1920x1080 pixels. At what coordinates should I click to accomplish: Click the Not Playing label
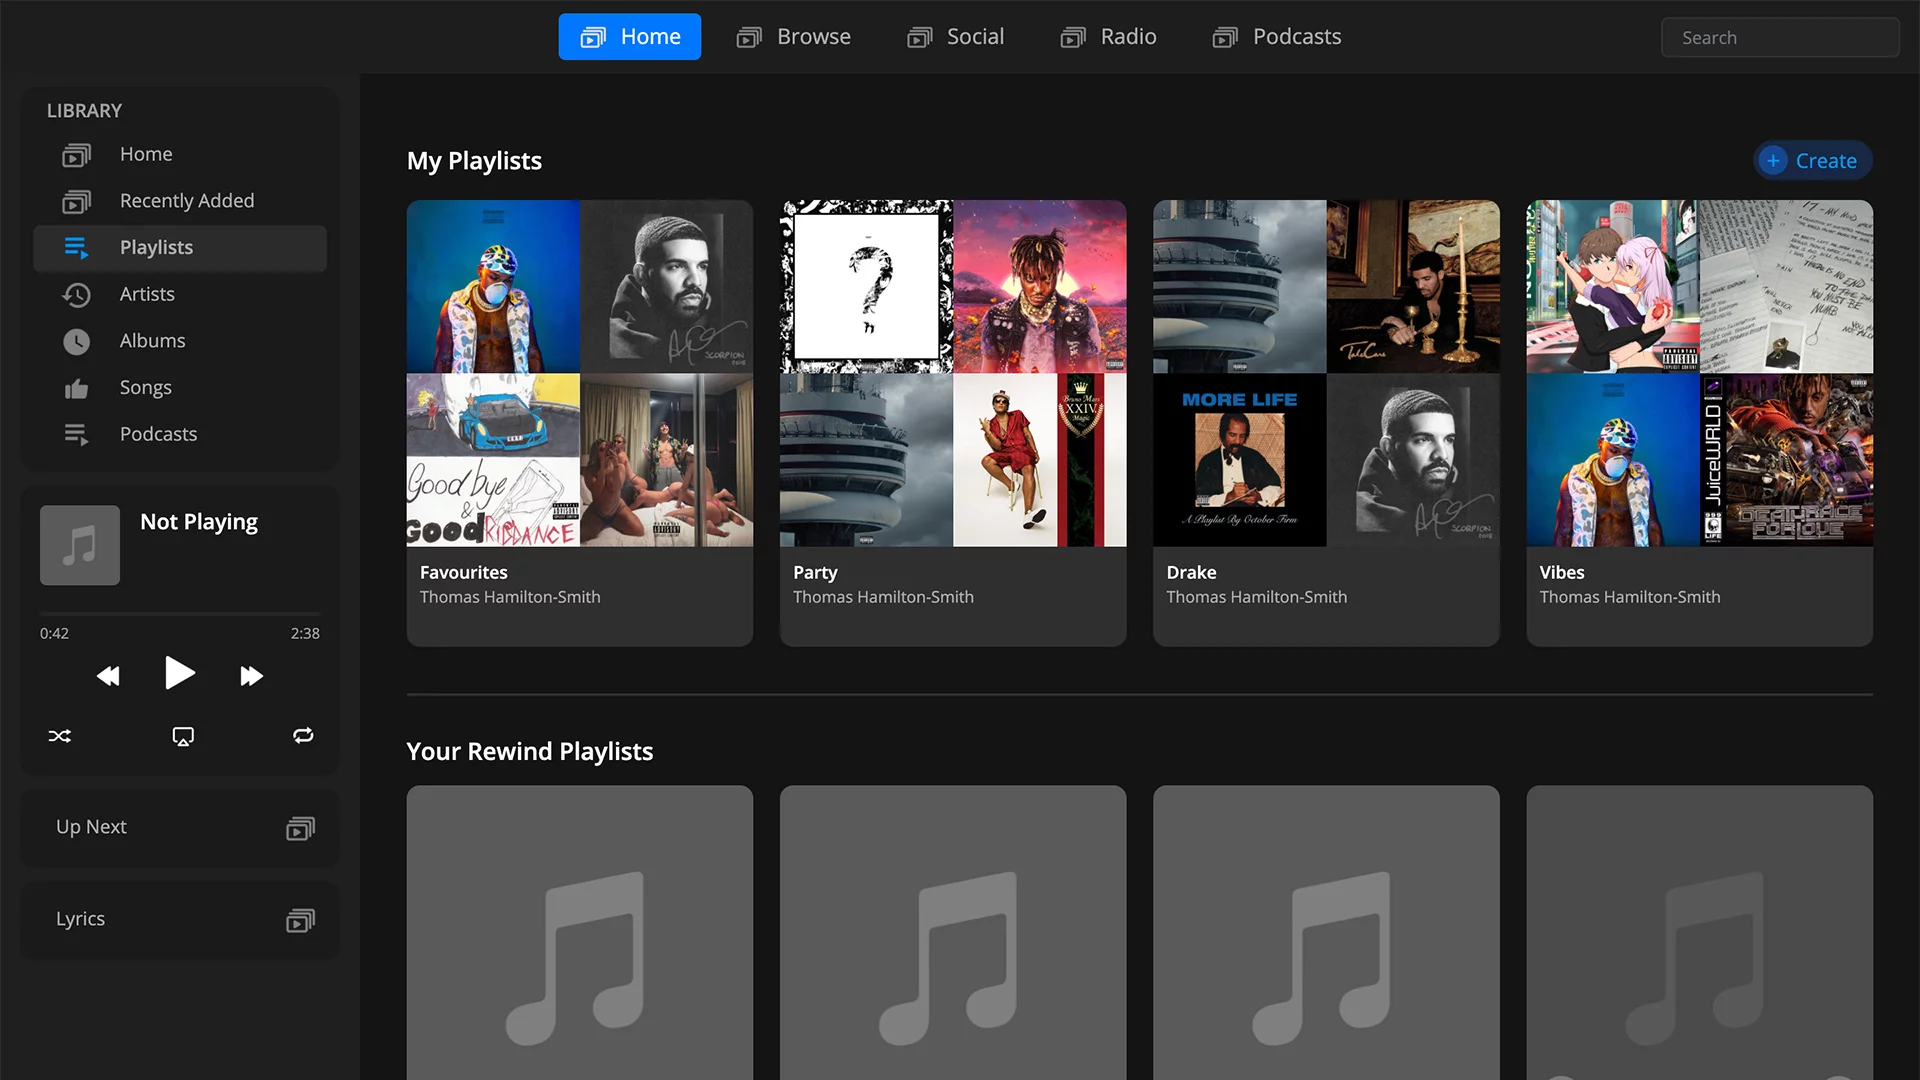pyautogui.click(x=199, y=522)
